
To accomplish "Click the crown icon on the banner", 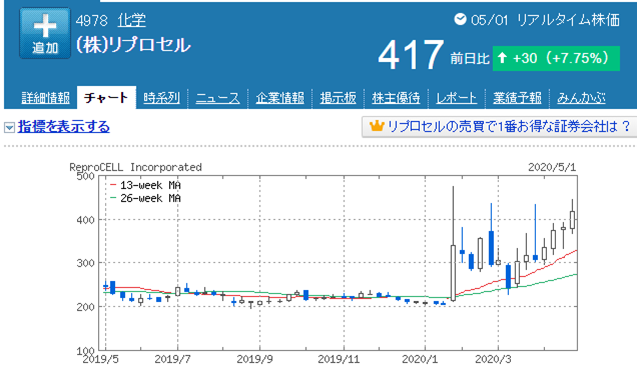I will coord(377,126).
